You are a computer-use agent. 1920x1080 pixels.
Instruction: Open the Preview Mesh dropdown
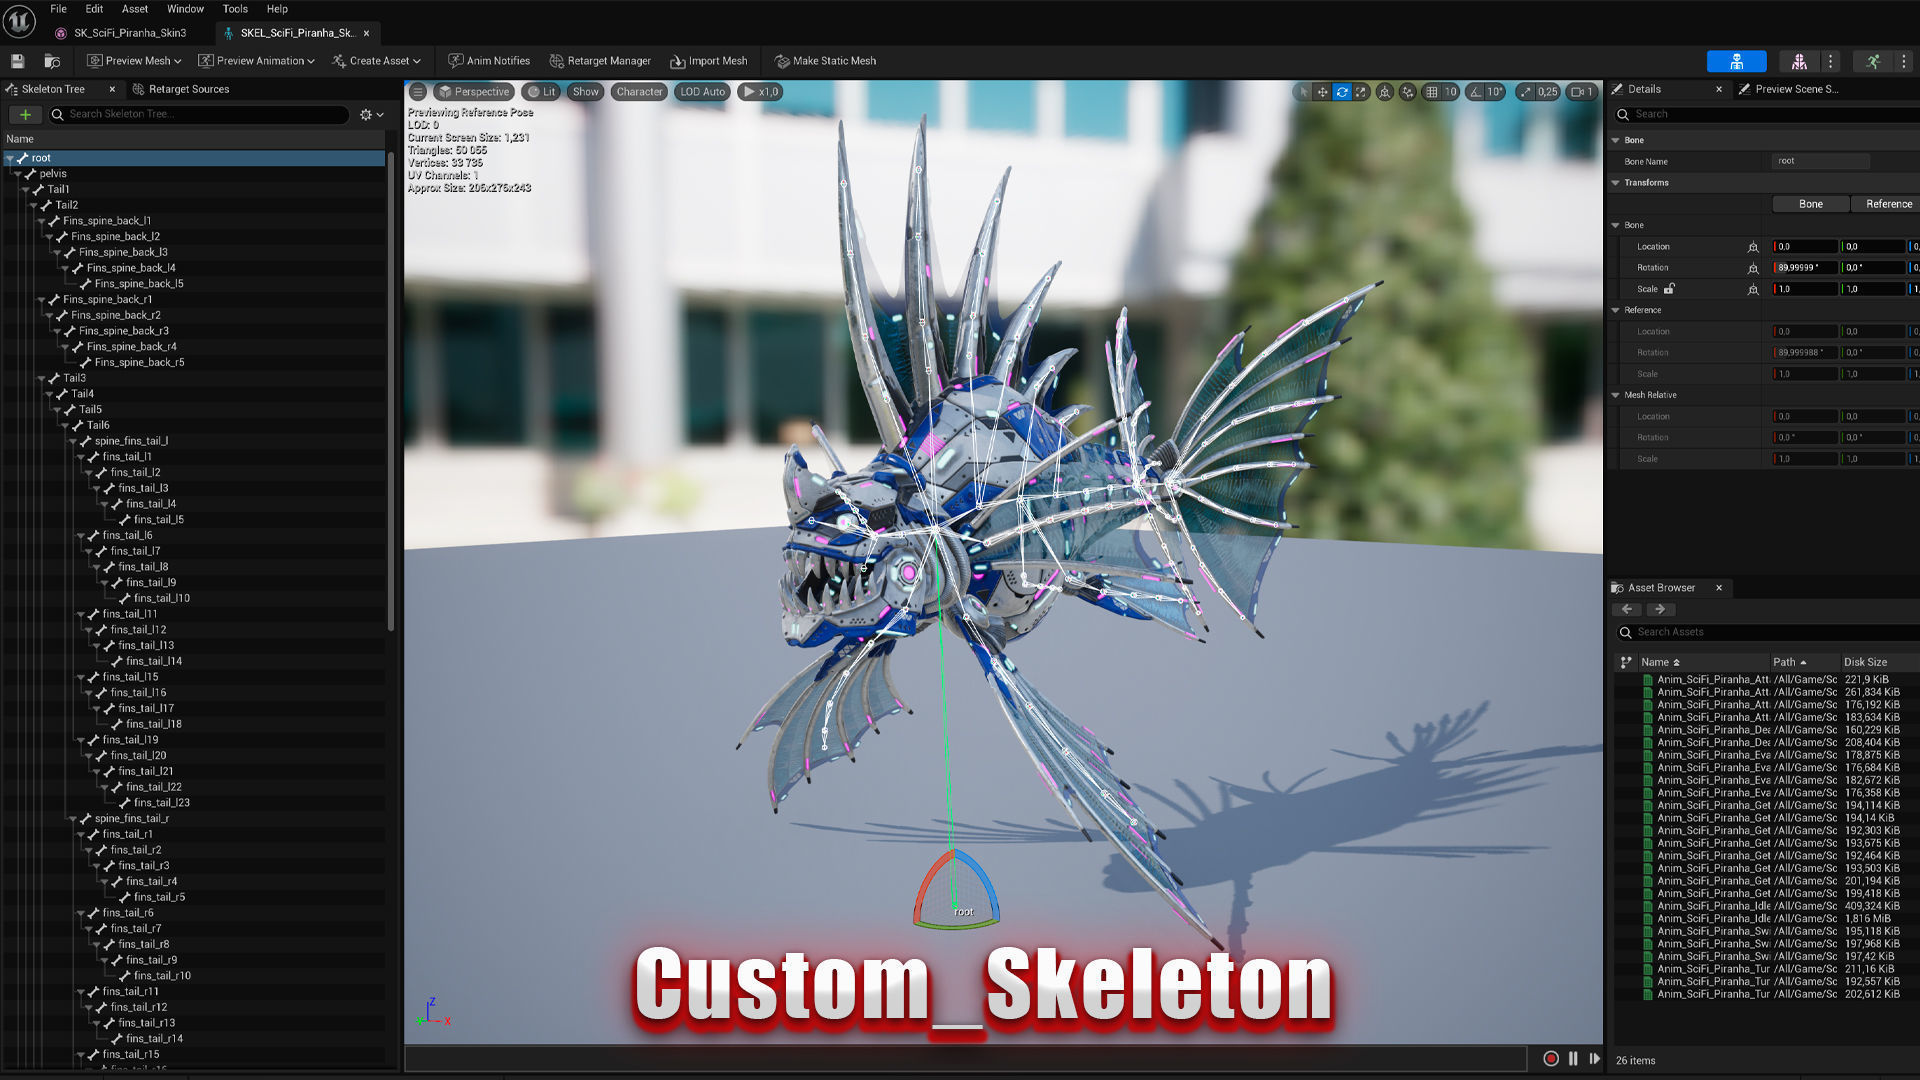point(134,61)
